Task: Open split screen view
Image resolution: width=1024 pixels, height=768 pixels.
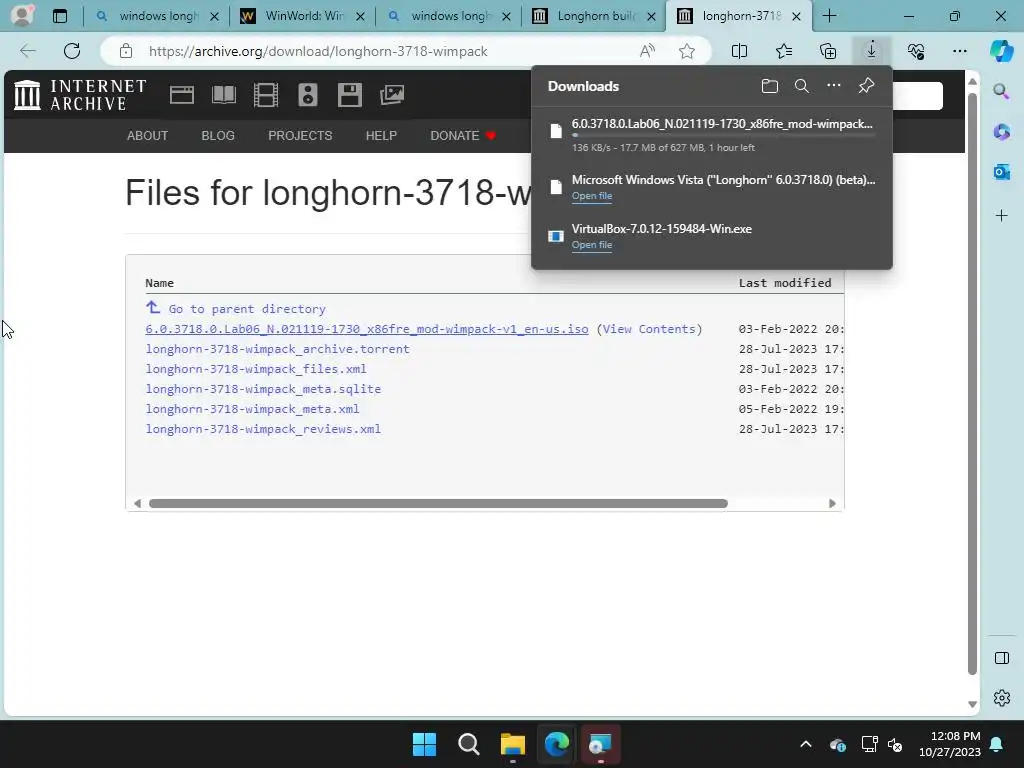Action: (x=739, y=51)
